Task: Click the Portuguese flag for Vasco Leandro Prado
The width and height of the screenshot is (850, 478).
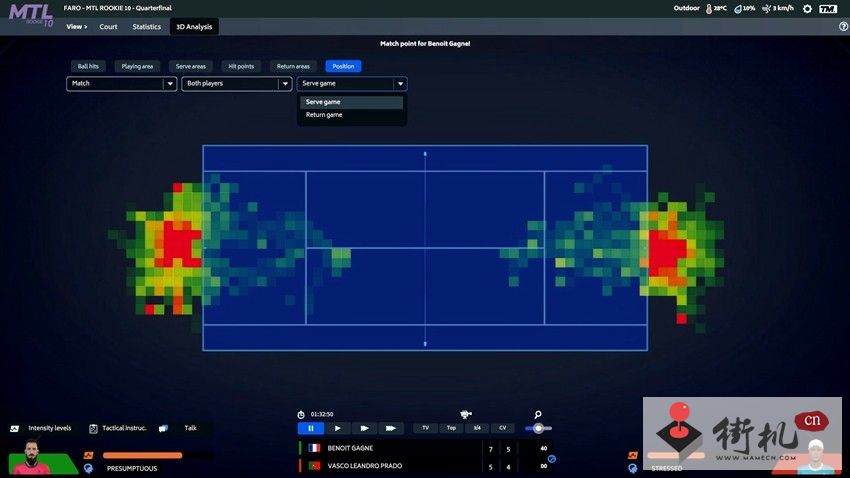Action: 314,466
